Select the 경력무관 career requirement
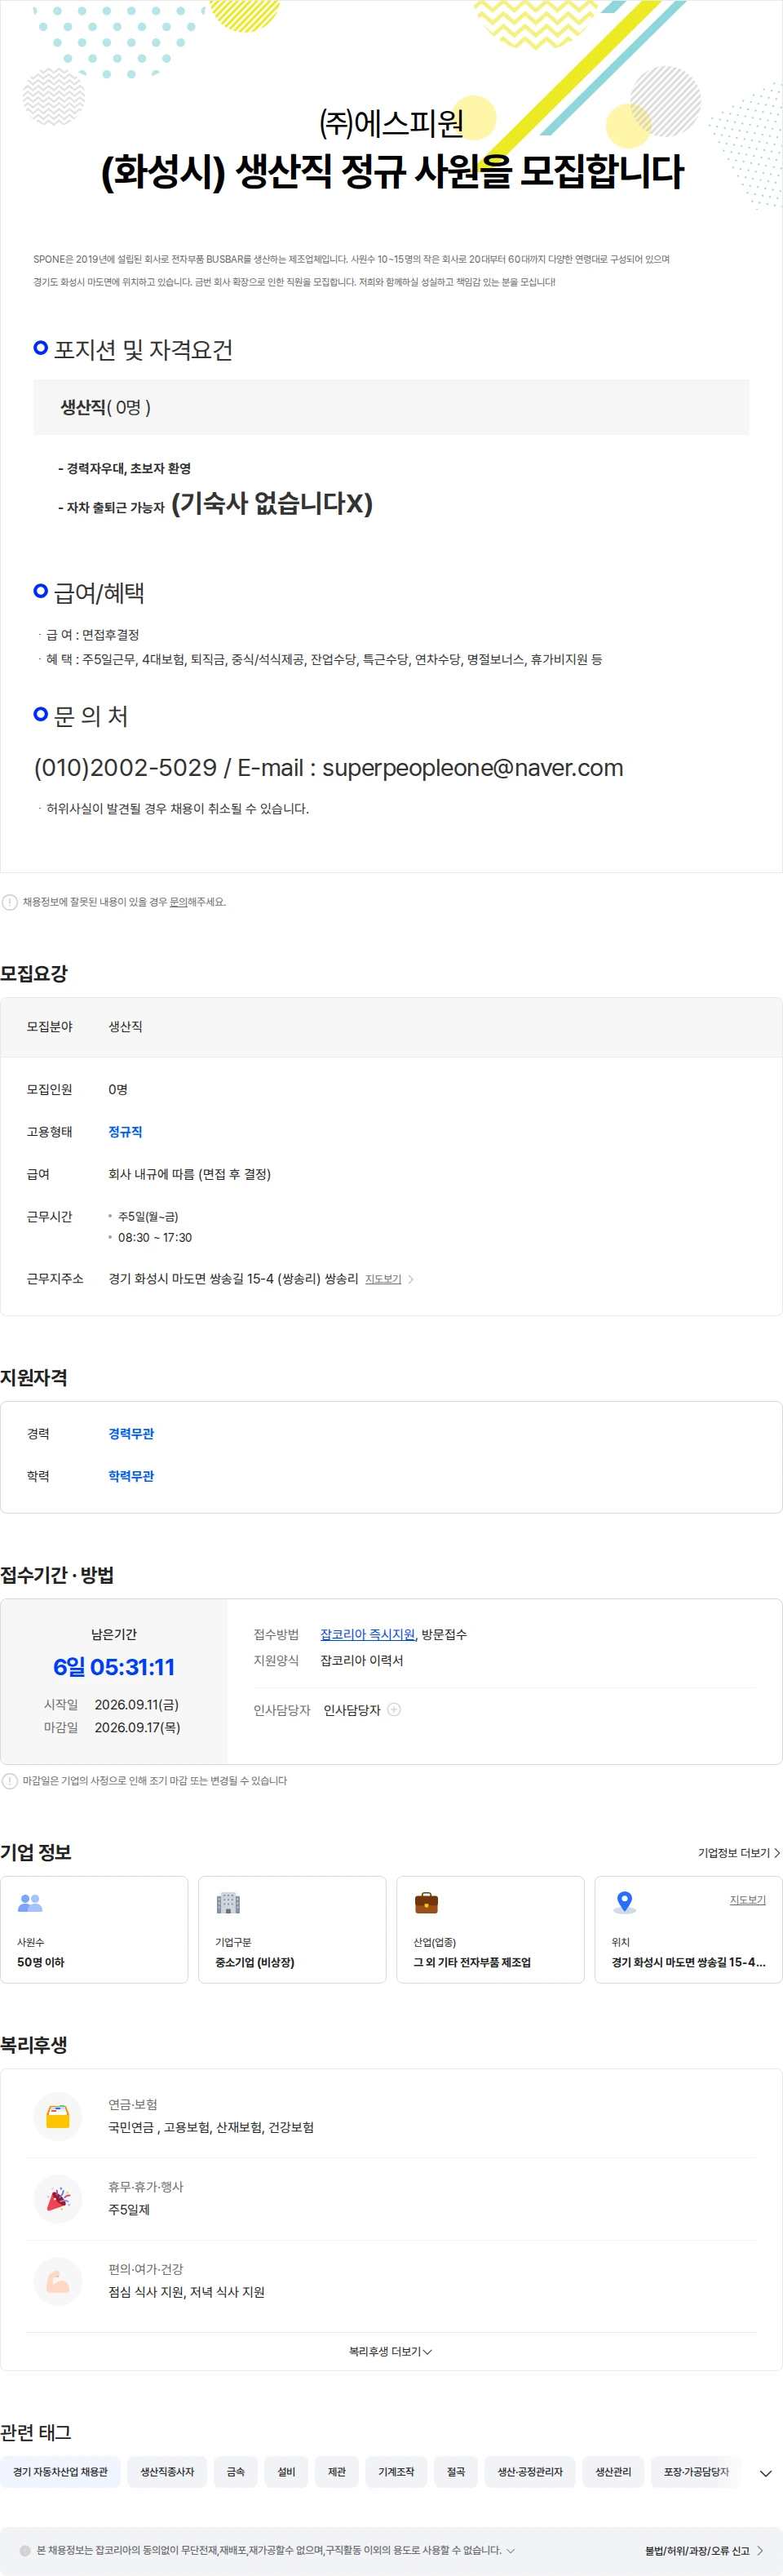Viewport: 783px width, 2576px height. tap(131, 1434)
